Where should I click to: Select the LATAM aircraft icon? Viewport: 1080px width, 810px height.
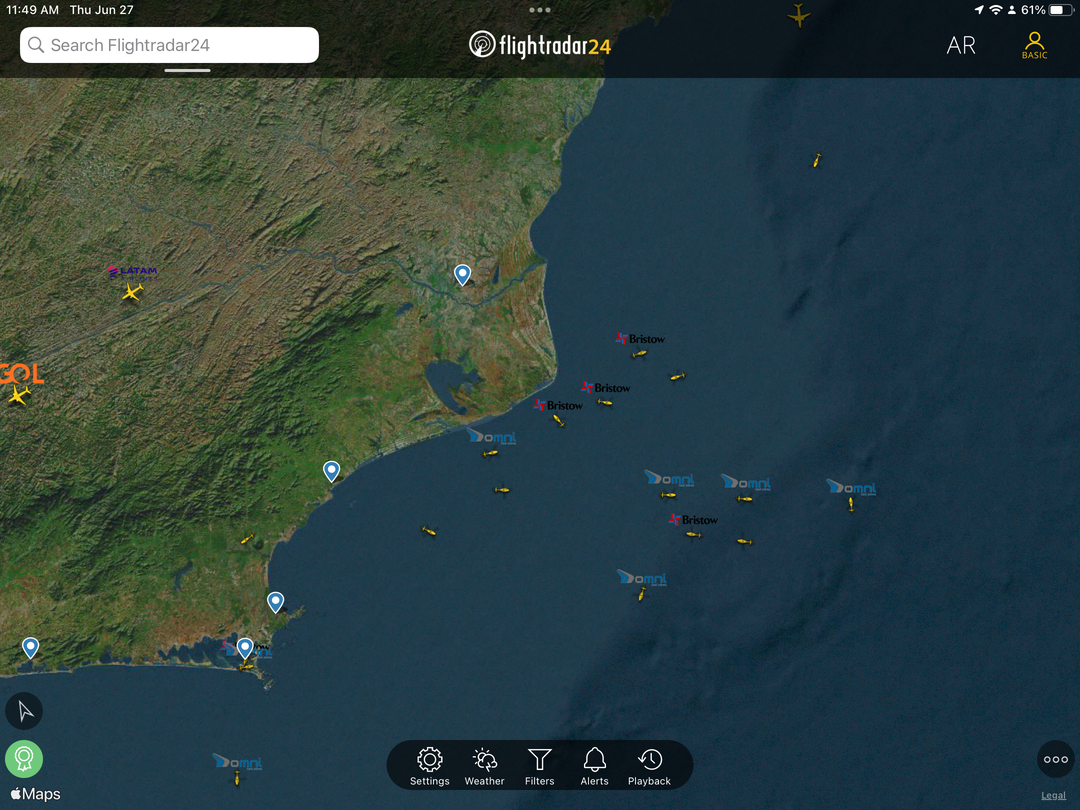tap(132, 292)
